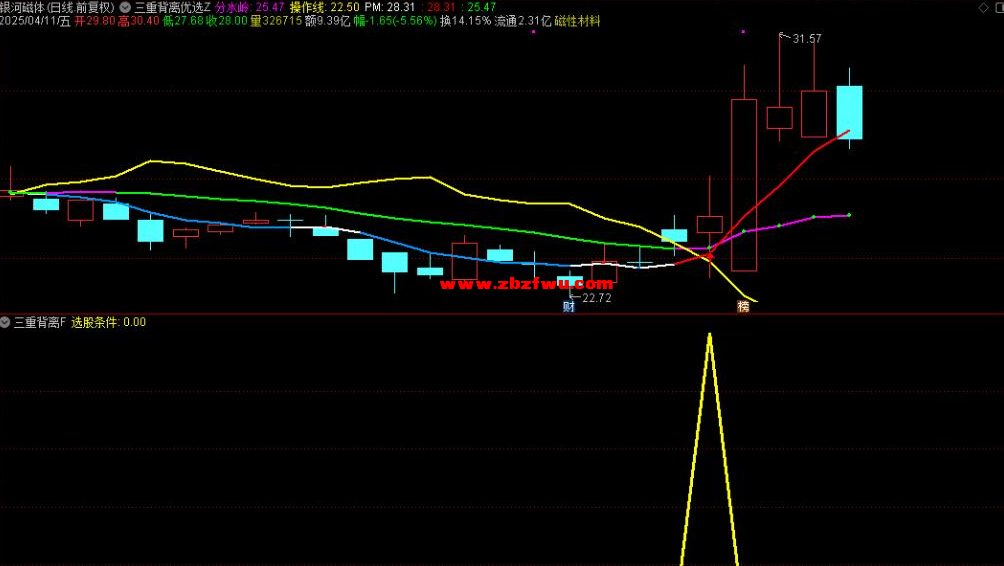Click the turnover amount 额9.39亿

pyautogui.click(x=328, y=21)
